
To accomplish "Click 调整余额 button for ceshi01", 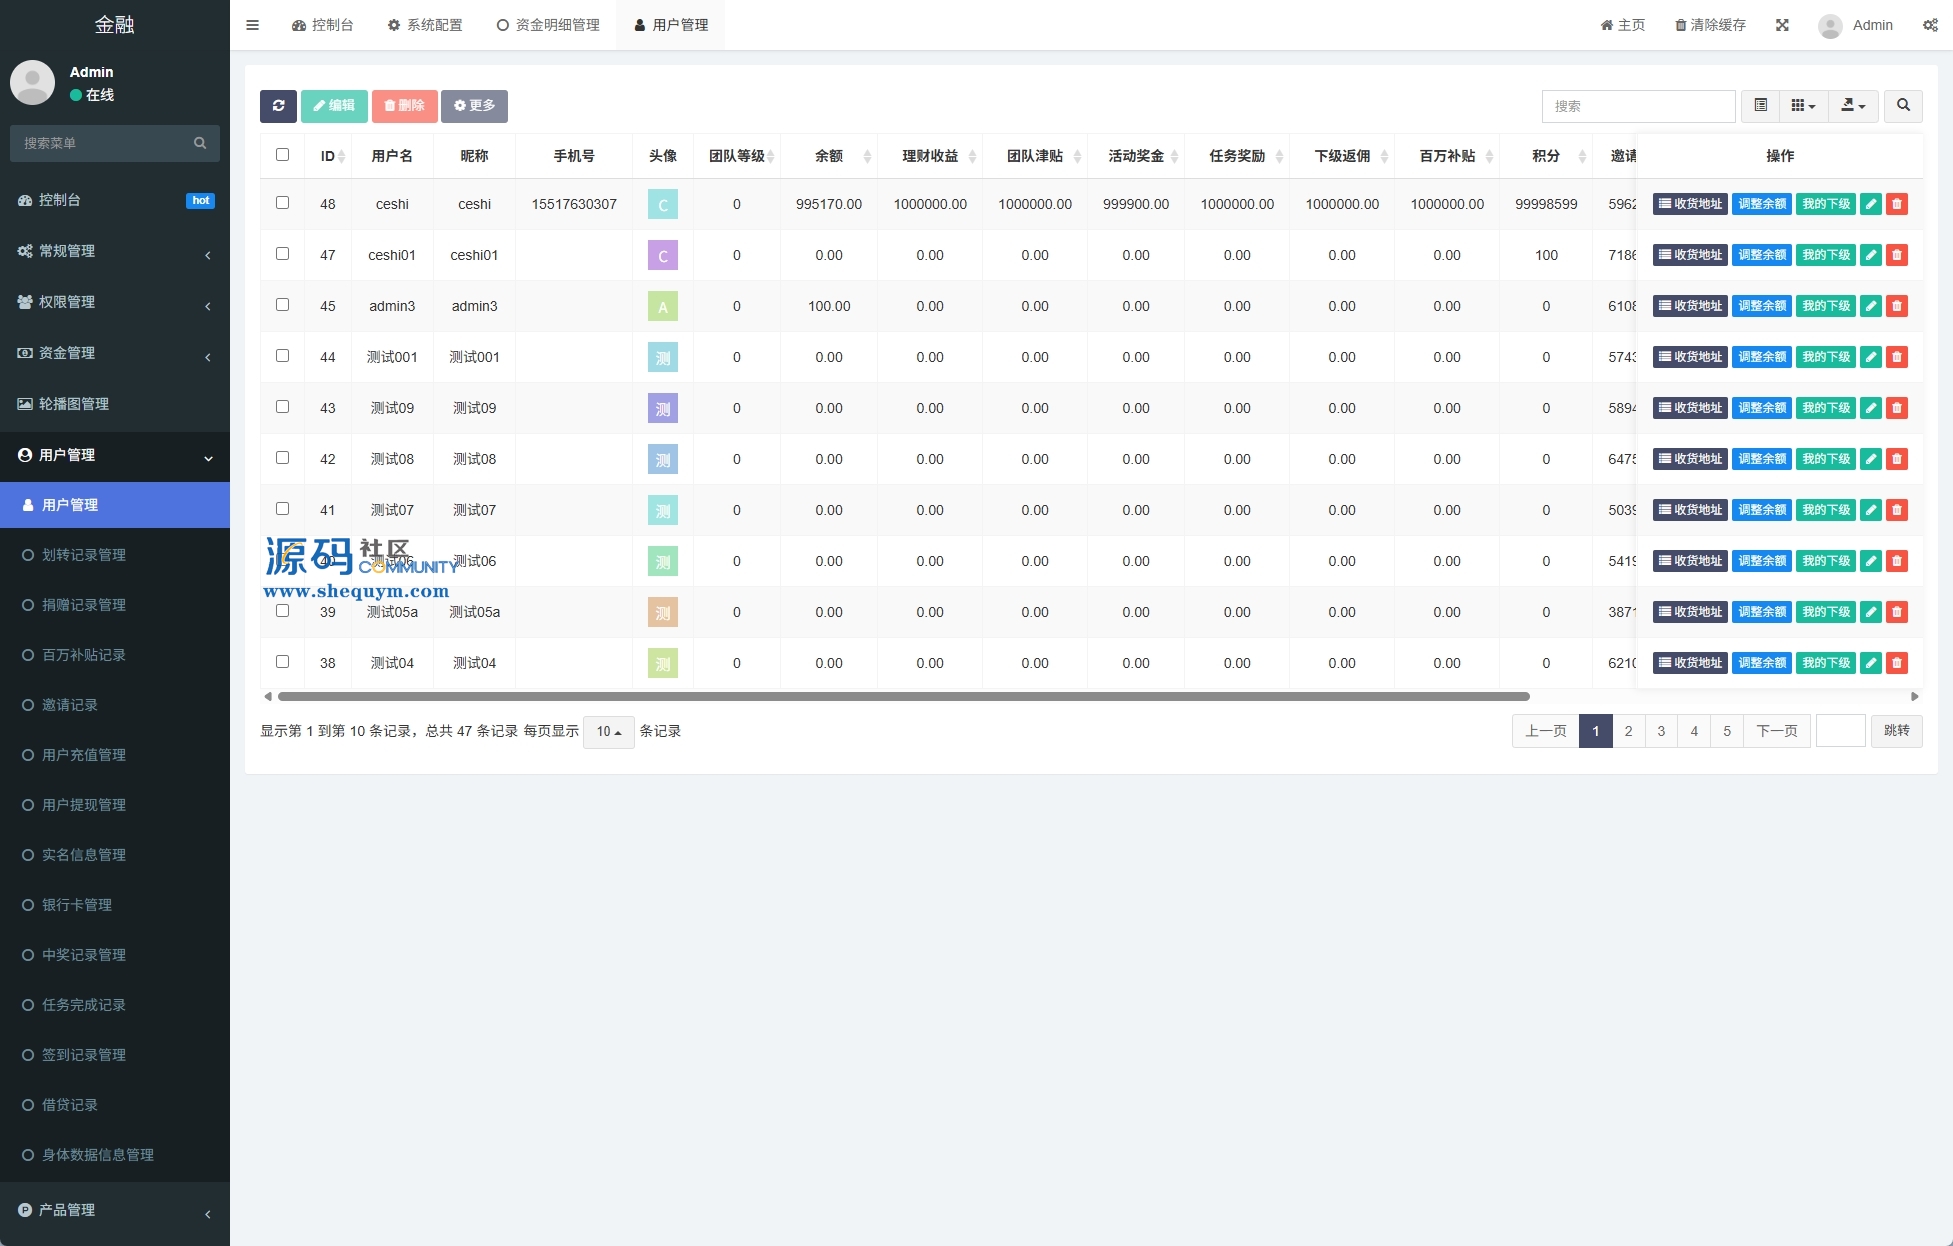I will pos(1761,255).
